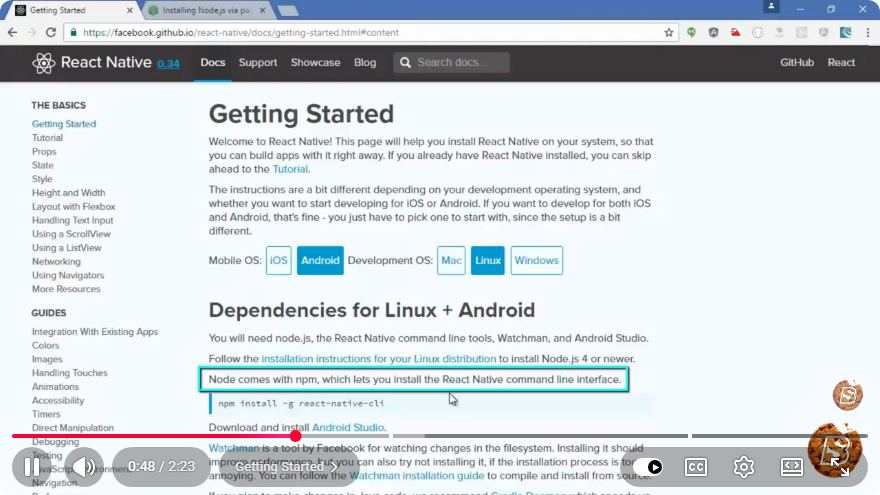Turn on closed captions
Viewport: 880px width, 495px height.
tap(696, 467)
